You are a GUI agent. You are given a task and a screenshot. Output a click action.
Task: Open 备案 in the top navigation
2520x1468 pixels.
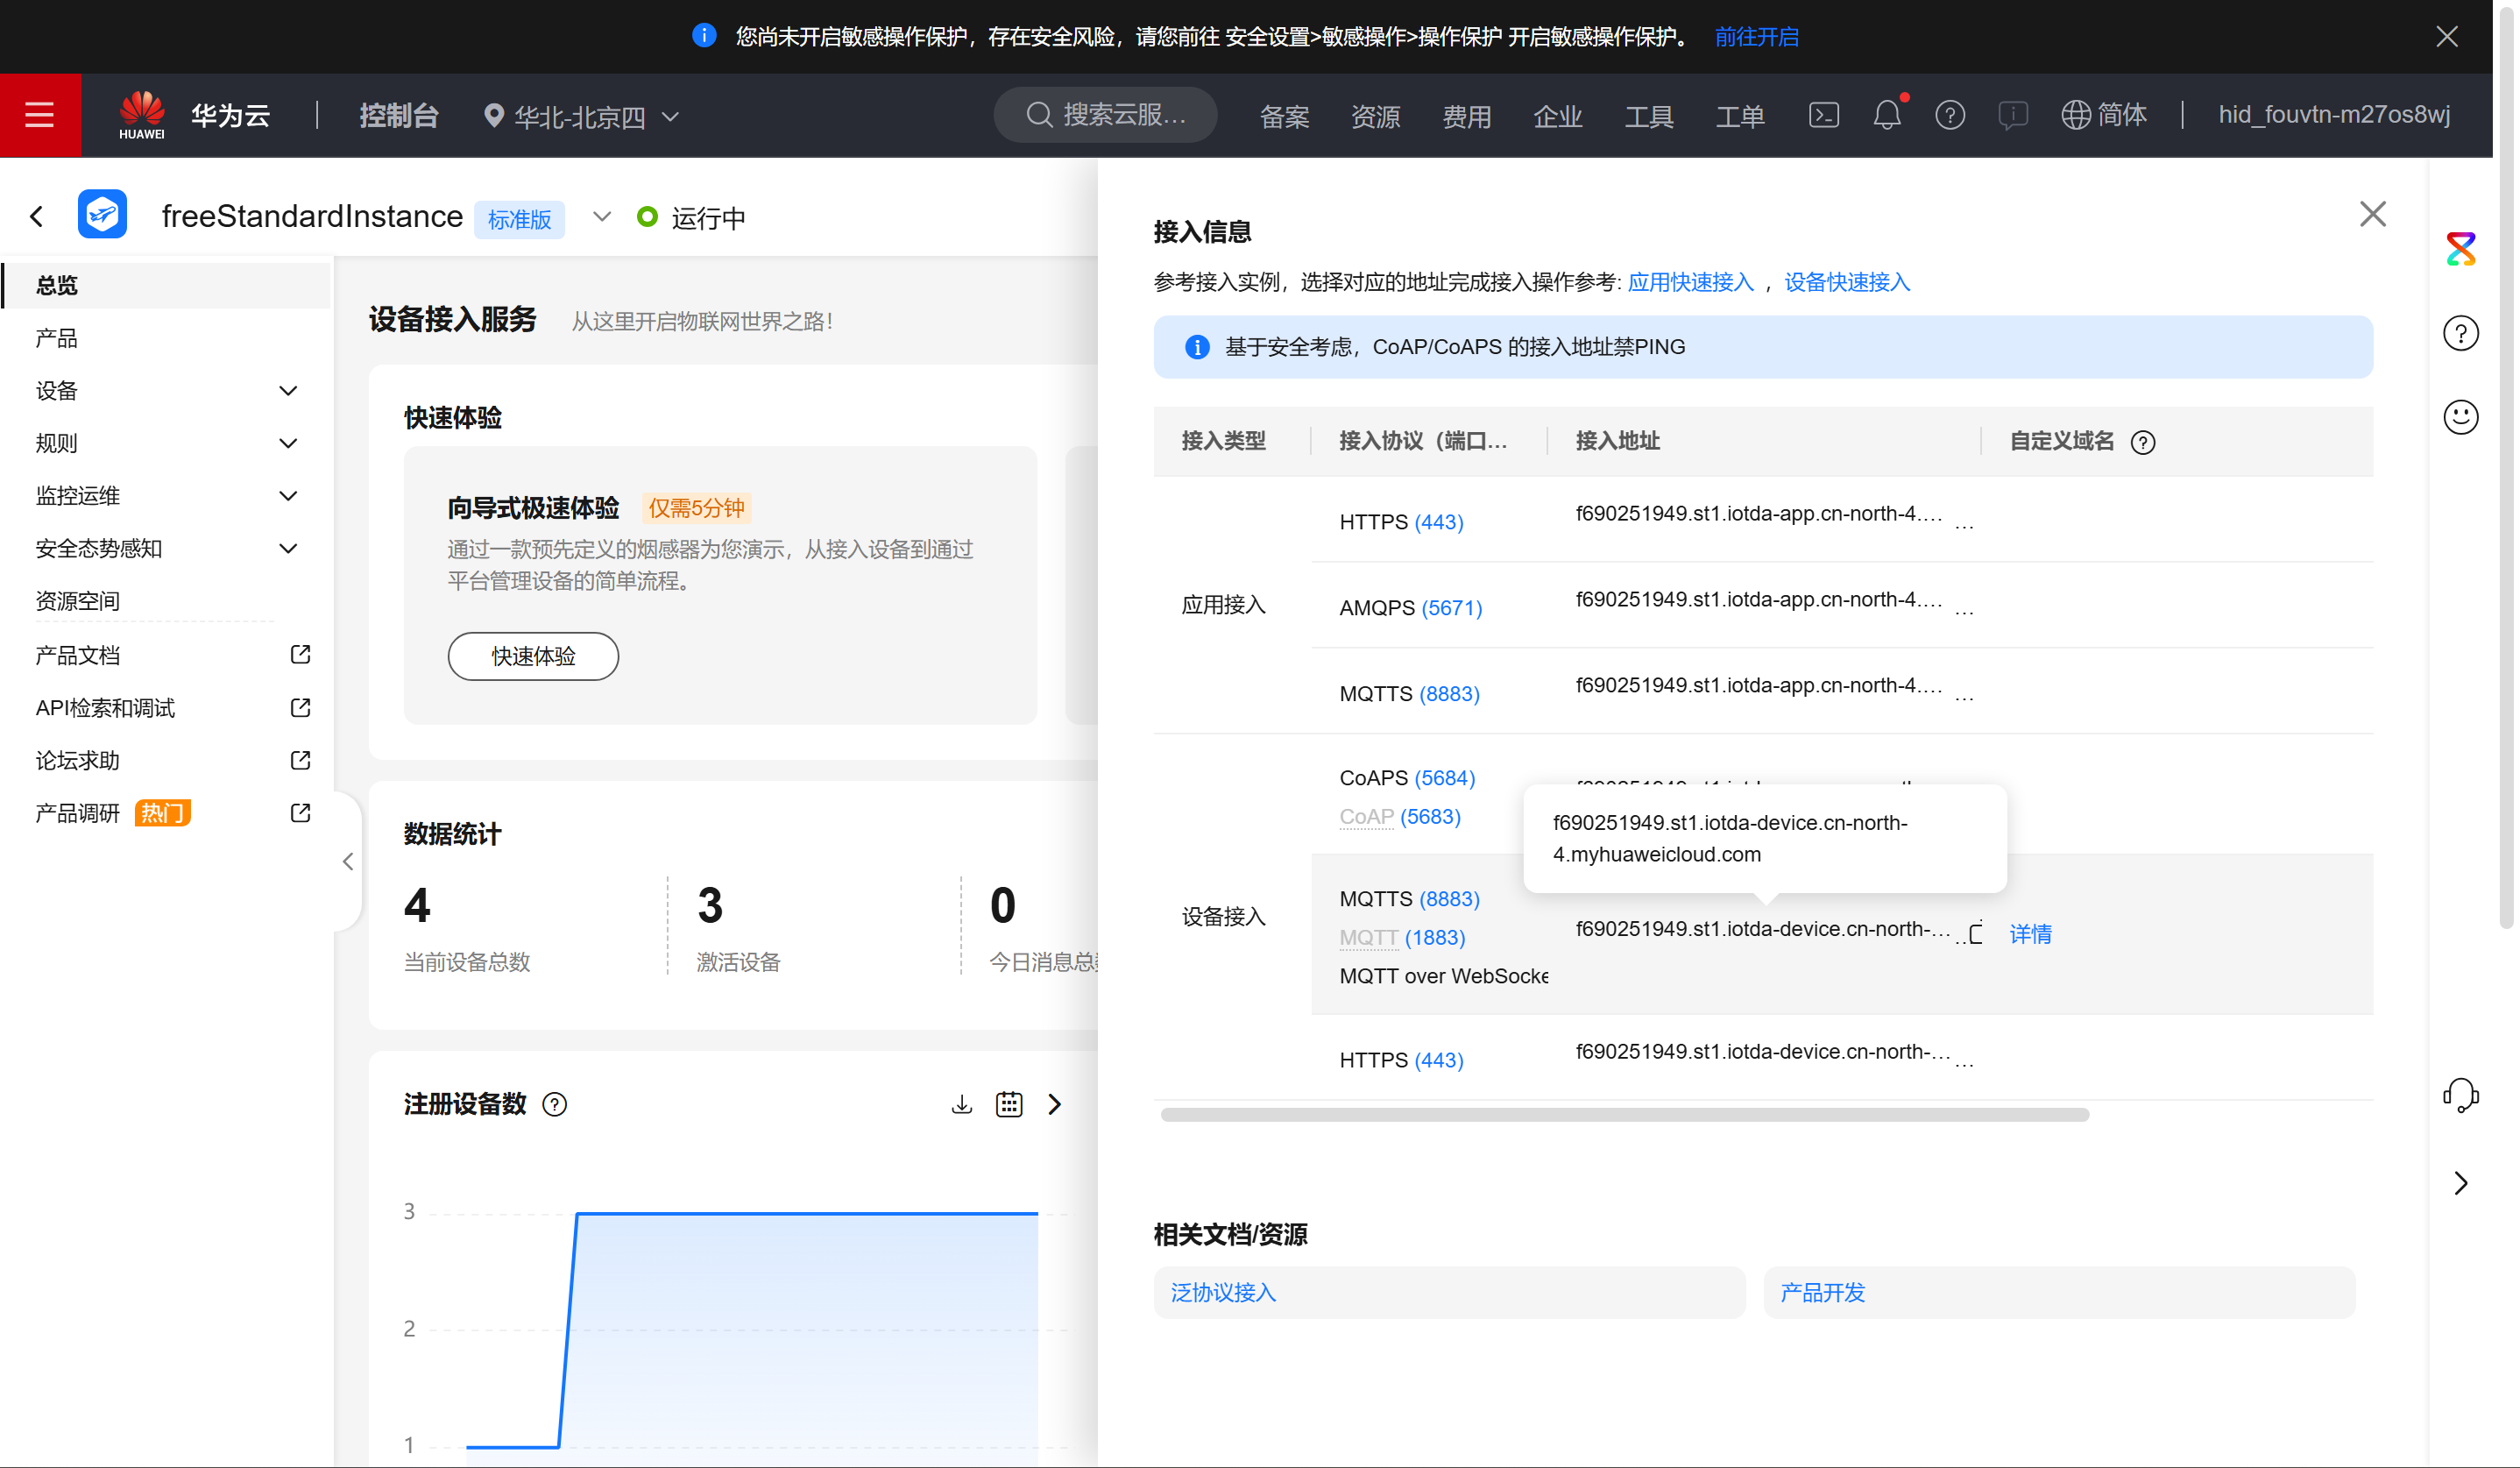click(x=1284, y=117)
